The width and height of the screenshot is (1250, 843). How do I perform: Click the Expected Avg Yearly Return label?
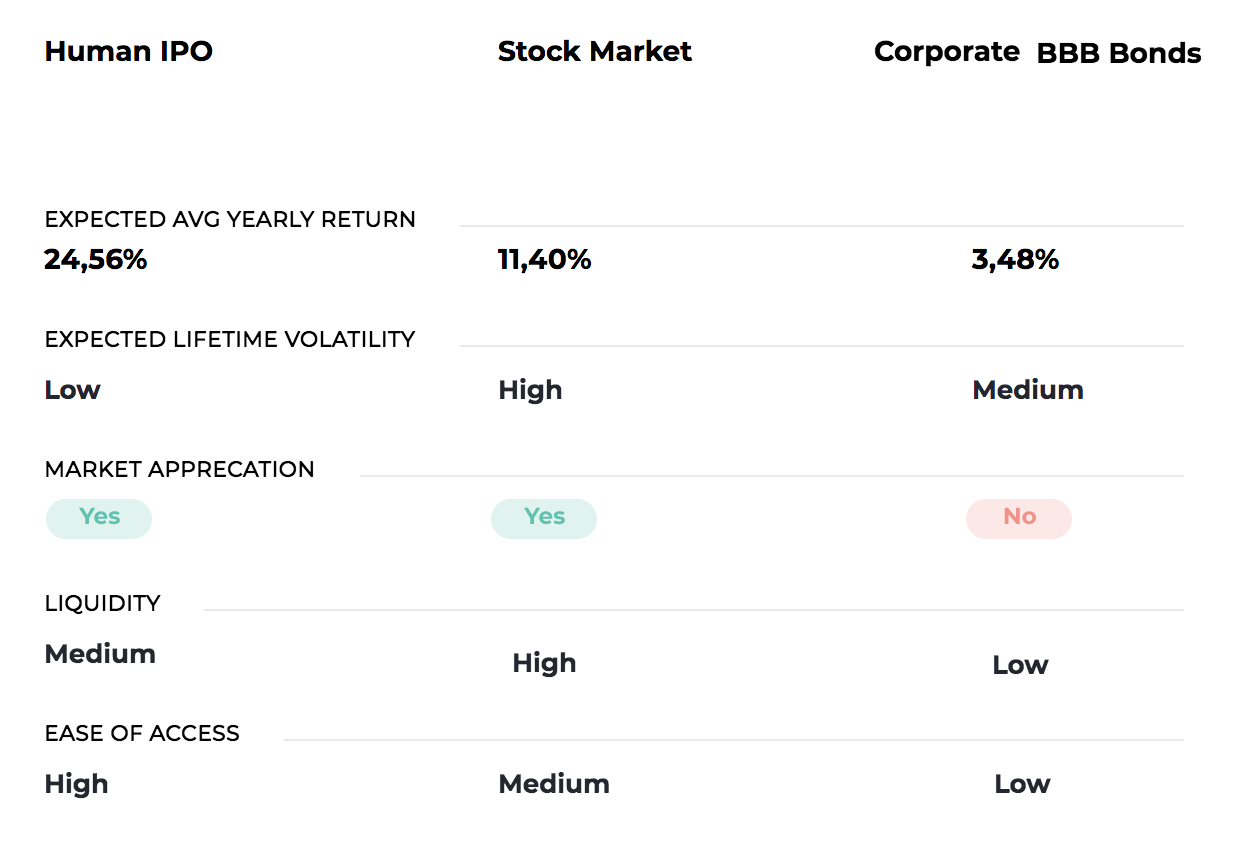coord(230,220)
